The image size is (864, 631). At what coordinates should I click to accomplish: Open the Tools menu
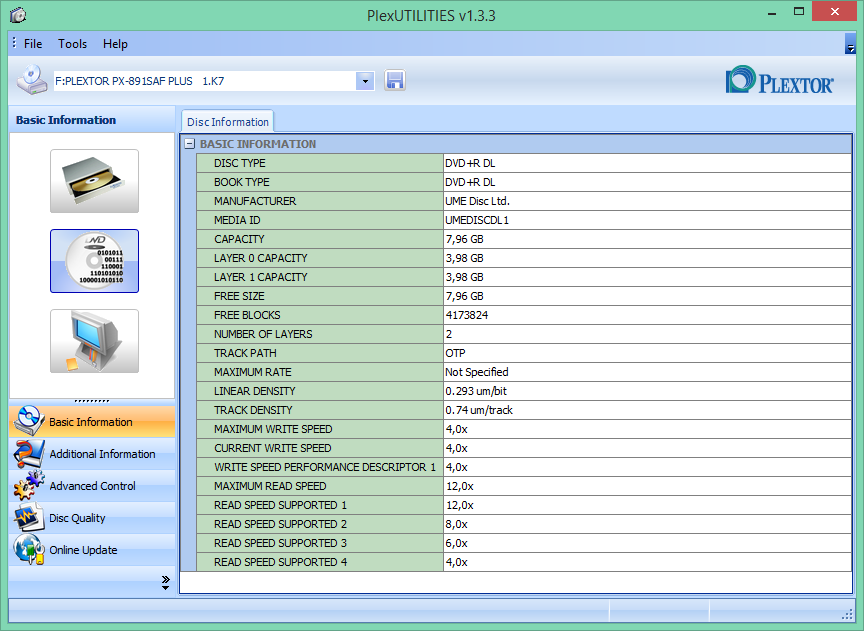(x=73, y=44)
